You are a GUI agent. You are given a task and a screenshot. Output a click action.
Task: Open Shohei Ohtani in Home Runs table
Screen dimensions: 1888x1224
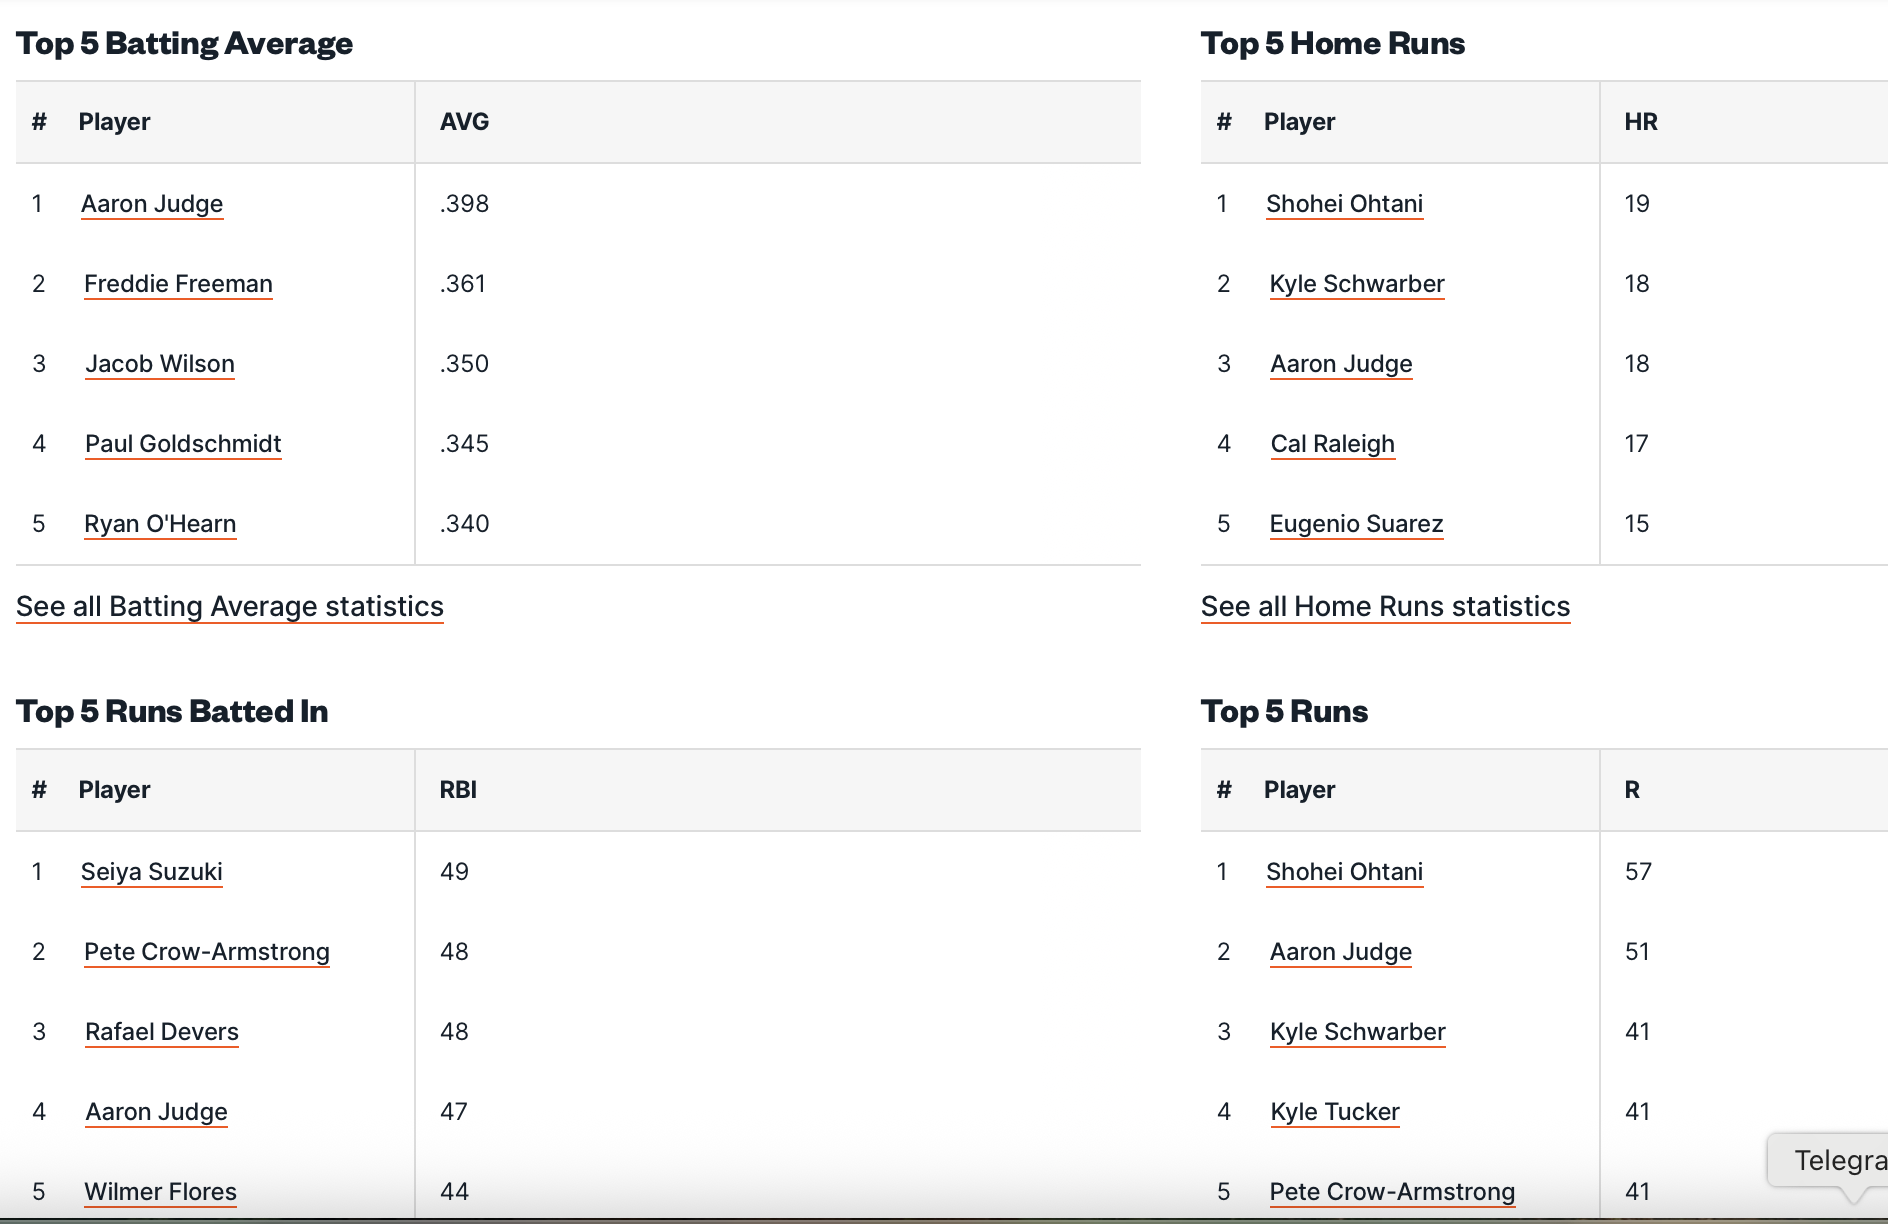pyautogui.click(x=1344, y=204)
